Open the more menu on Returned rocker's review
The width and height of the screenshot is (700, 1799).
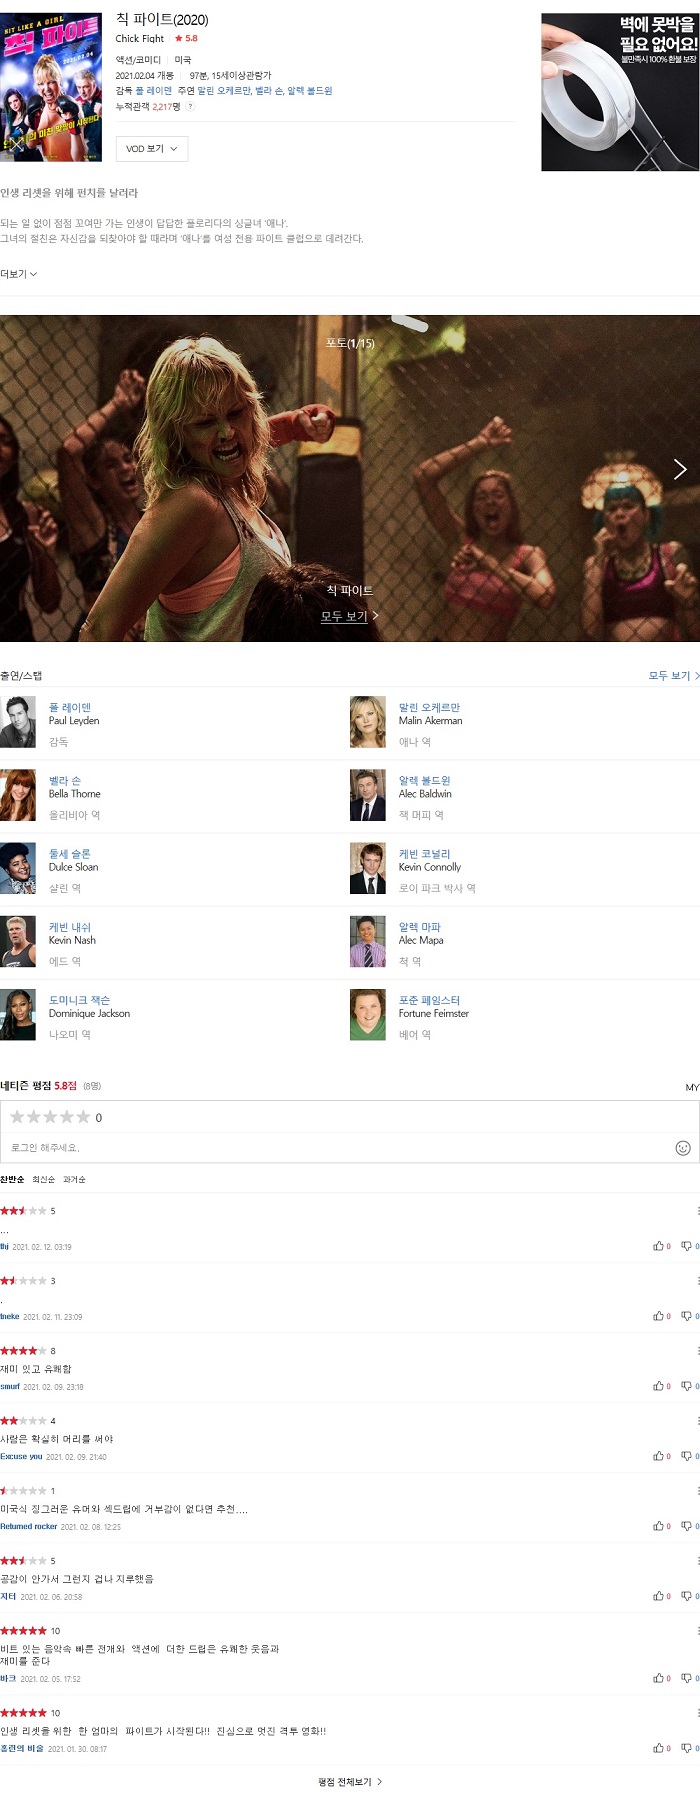coord(697,1491)
